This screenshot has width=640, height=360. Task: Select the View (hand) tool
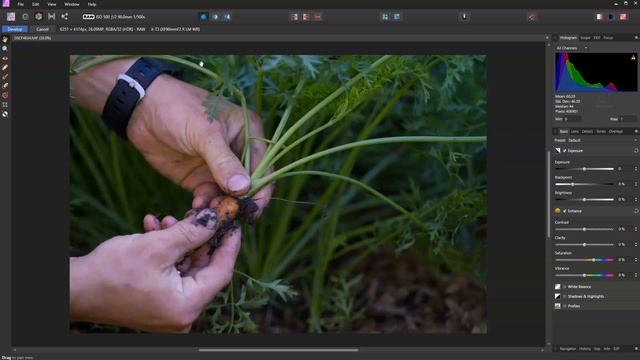[x=5, y=40]
